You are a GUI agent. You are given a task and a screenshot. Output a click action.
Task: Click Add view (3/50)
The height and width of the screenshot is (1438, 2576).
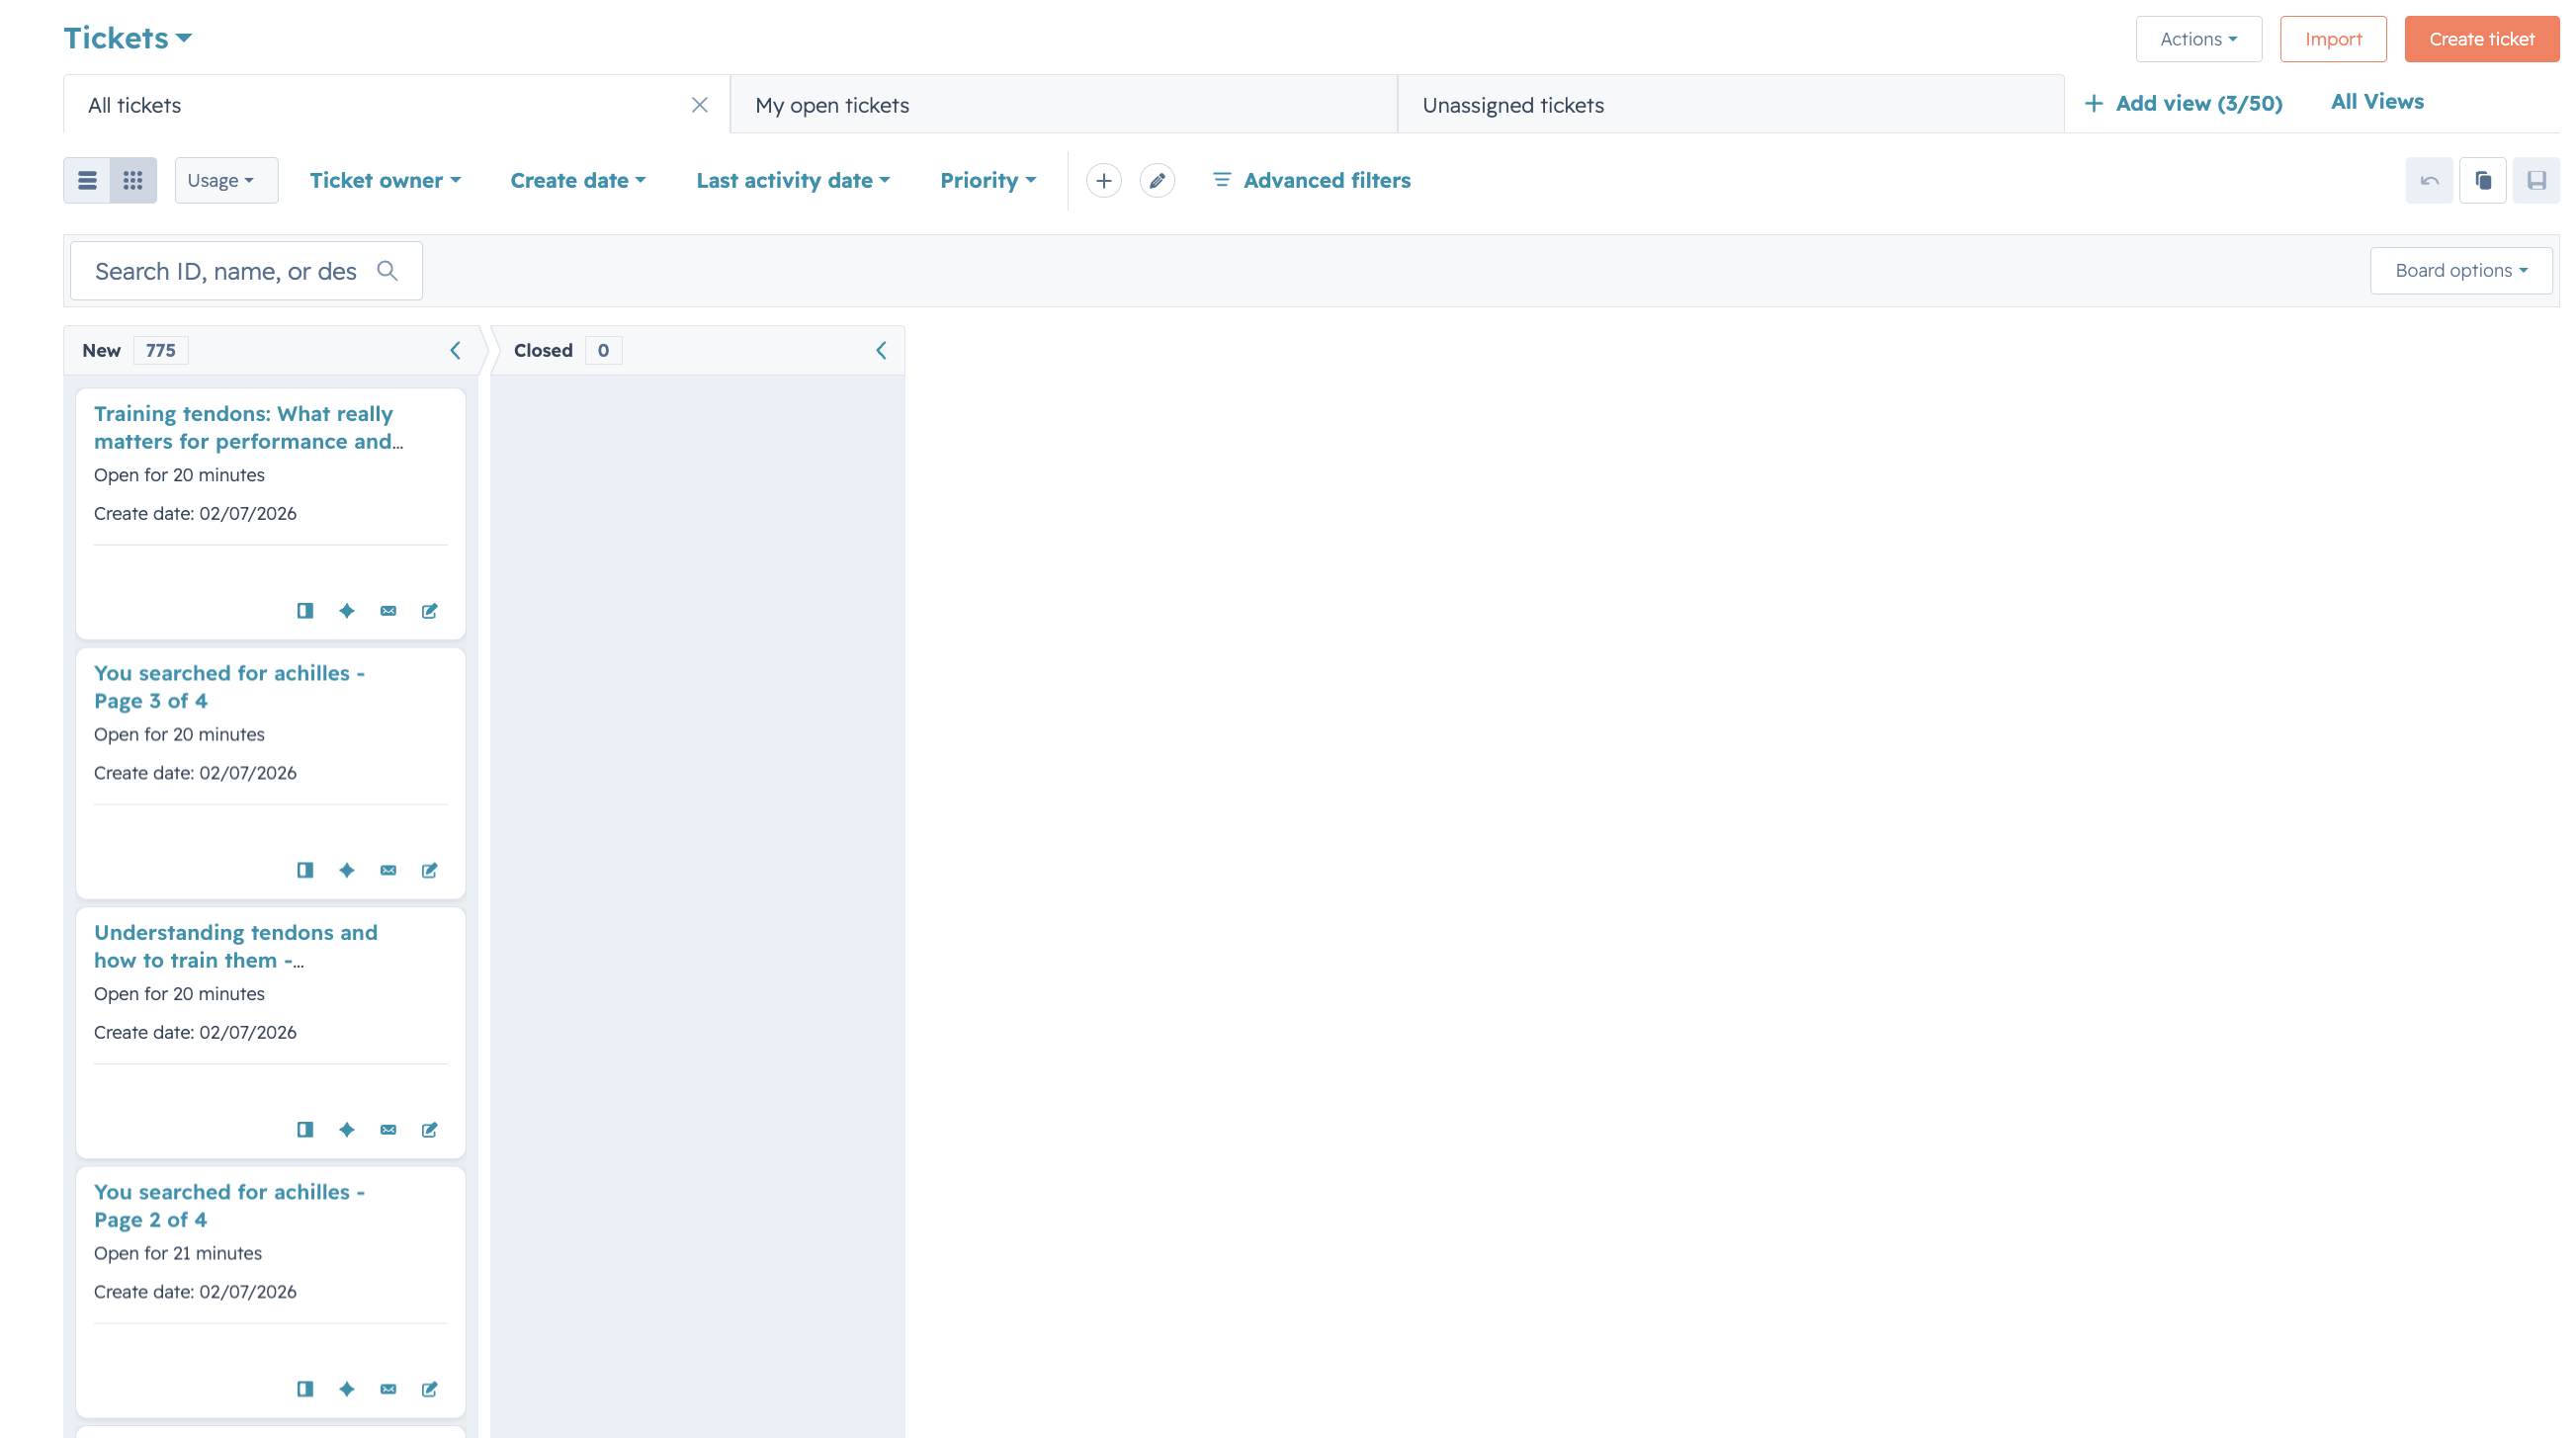pyautogui.click(x=2184, y=103)
